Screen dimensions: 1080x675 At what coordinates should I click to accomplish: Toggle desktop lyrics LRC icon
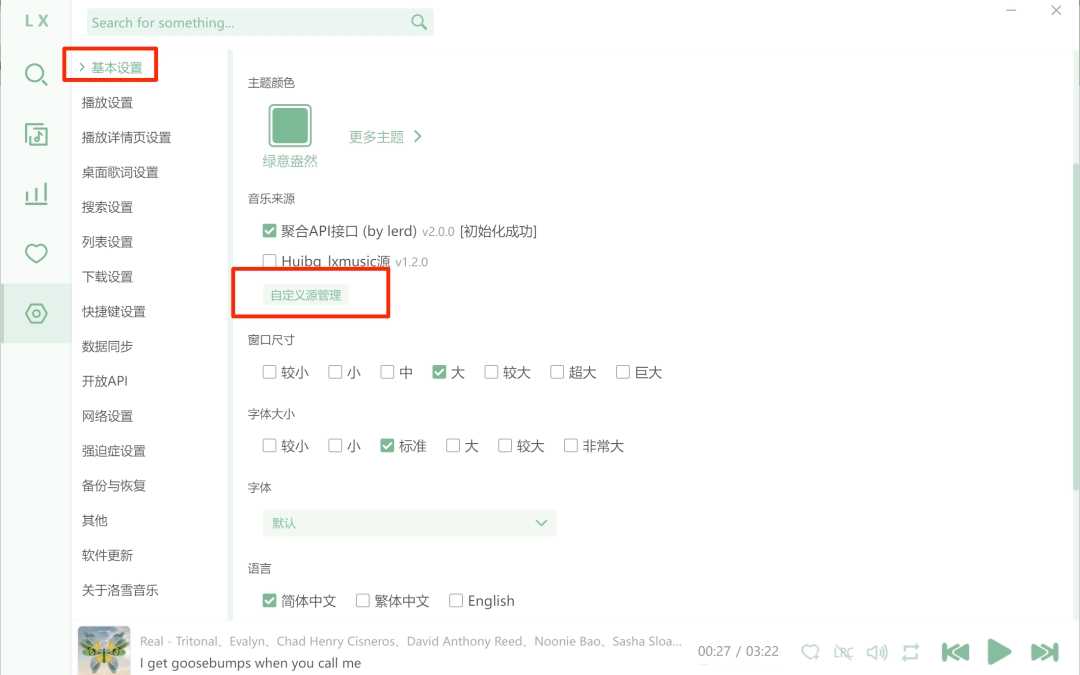843,652
